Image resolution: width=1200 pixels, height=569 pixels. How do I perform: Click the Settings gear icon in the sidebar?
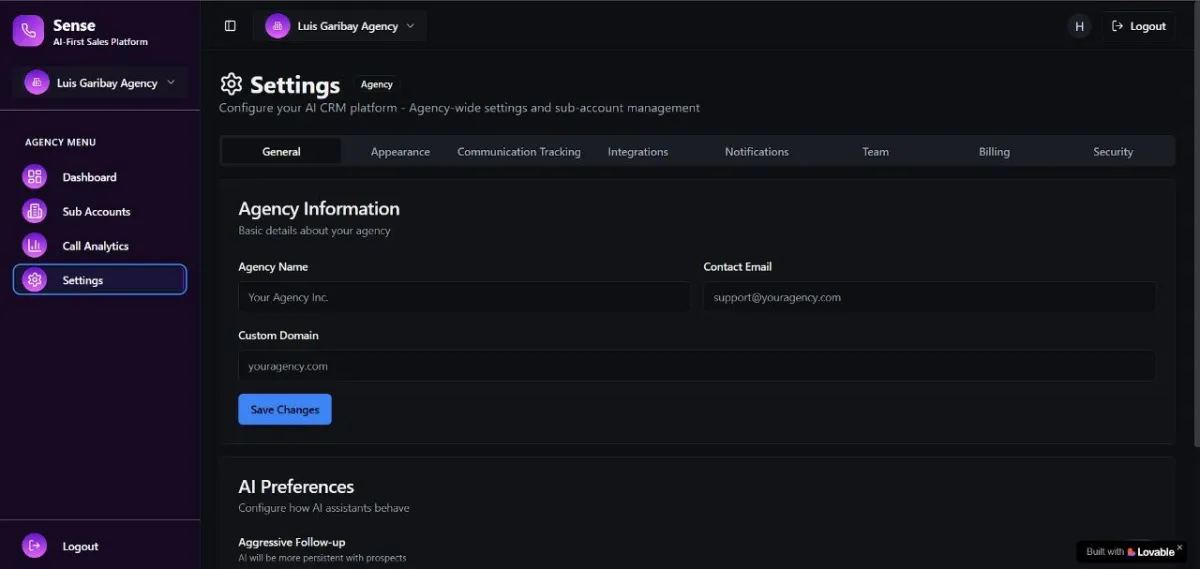(x=35, y=280)
